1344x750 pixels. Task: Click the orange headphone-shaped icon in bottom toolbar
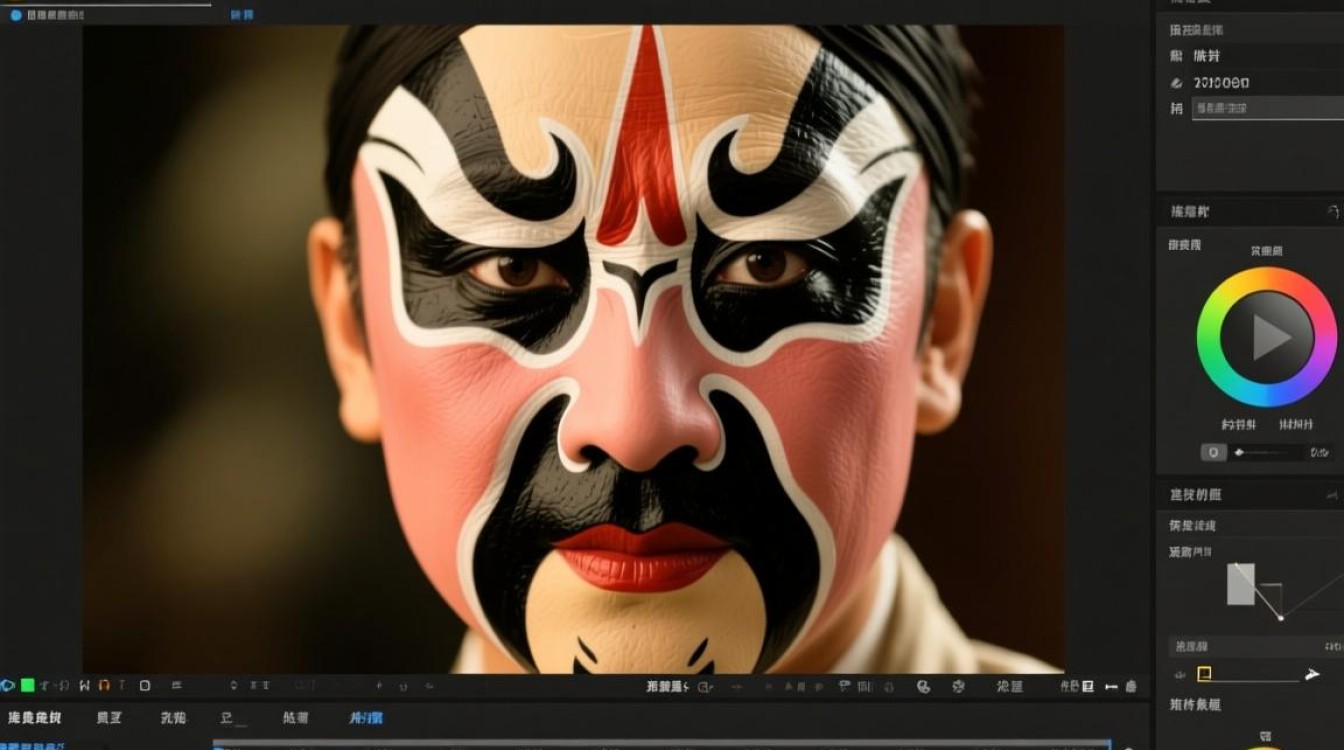(105, 686)
